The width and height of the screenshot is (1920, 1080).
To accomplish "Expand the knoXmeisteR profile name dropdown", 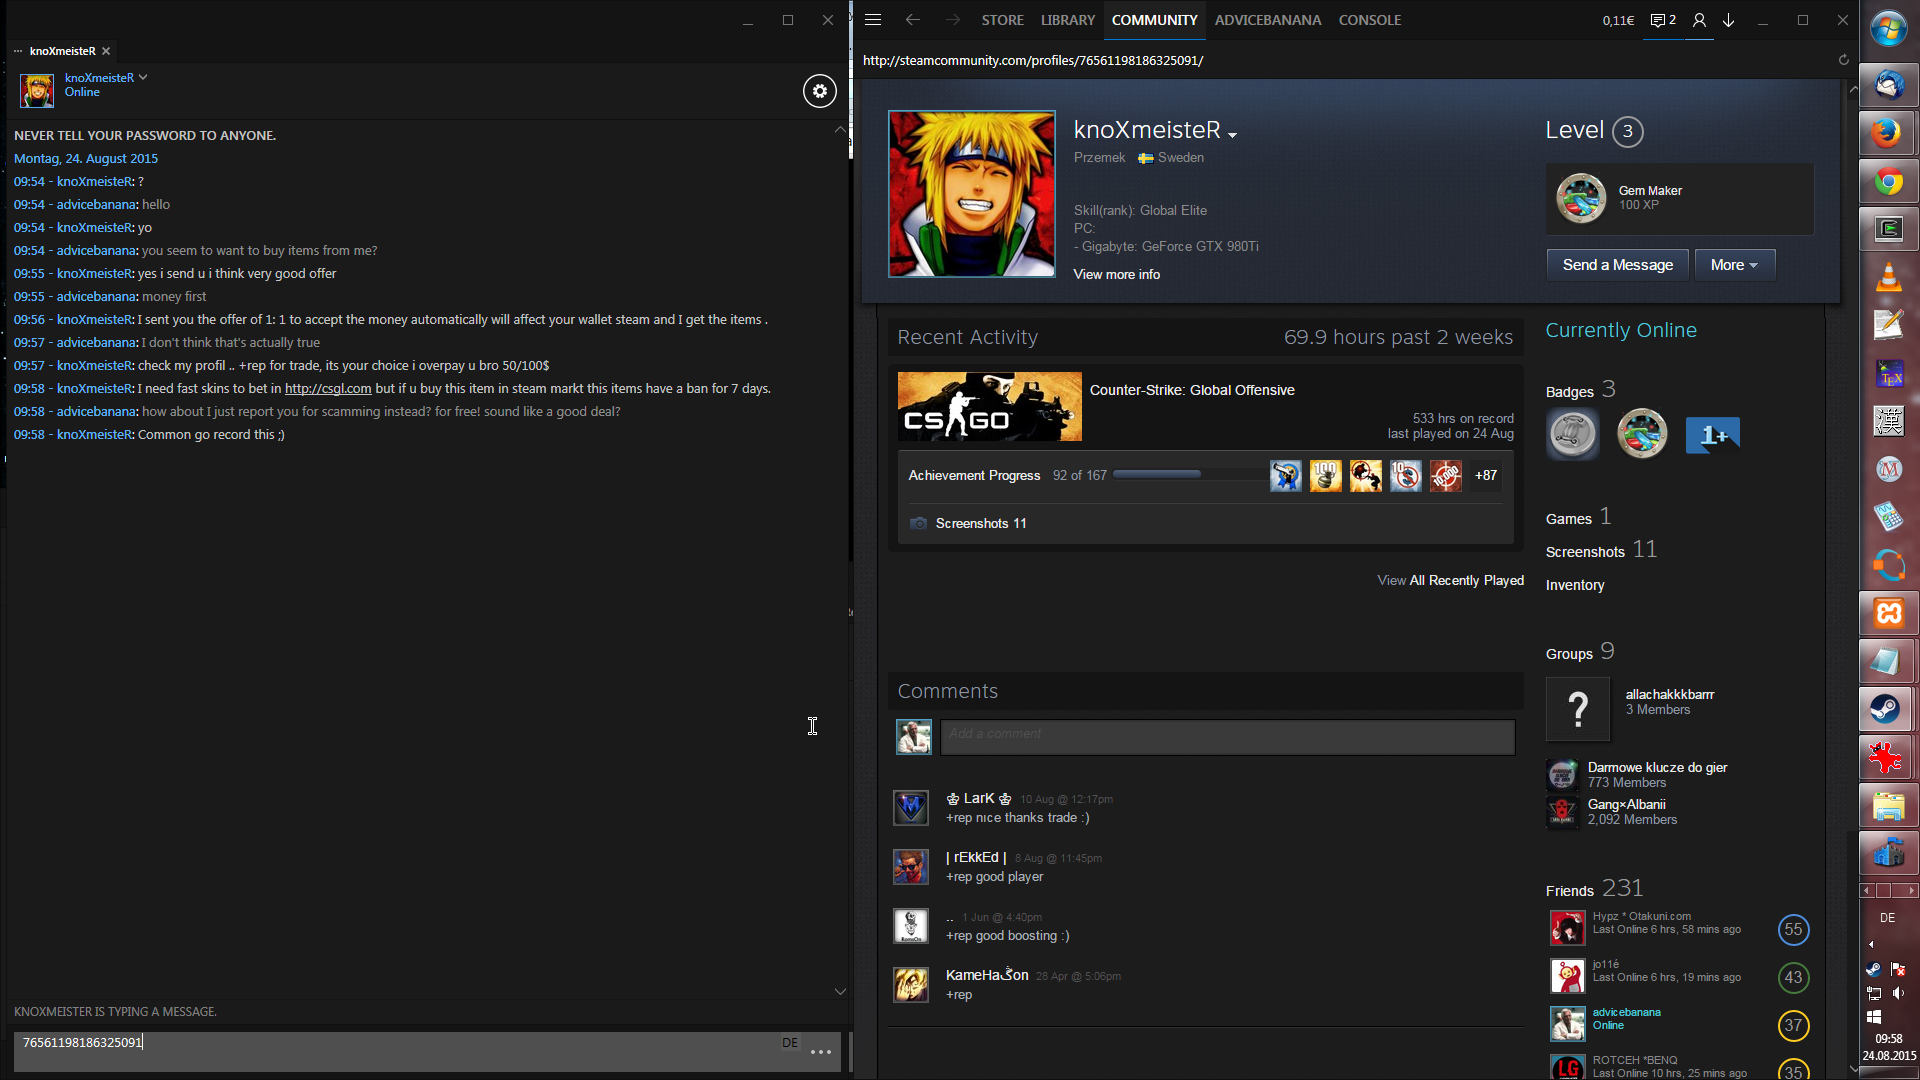I will pos(1233,135).
